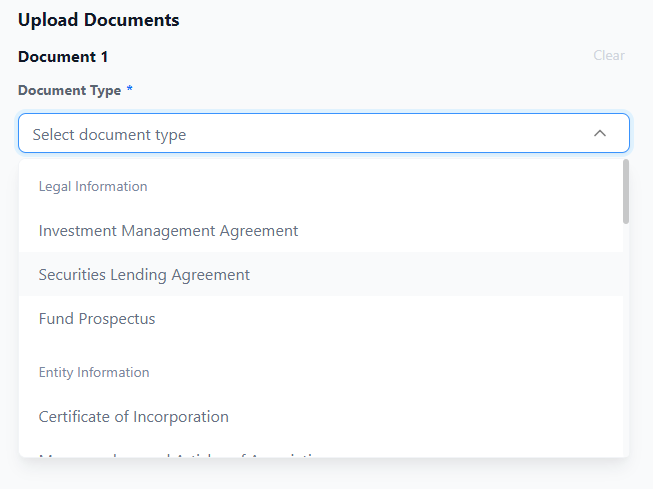Click the 'Select document type' combo box
The height and width of the screenshot is (489, 653).
(300, 133)
